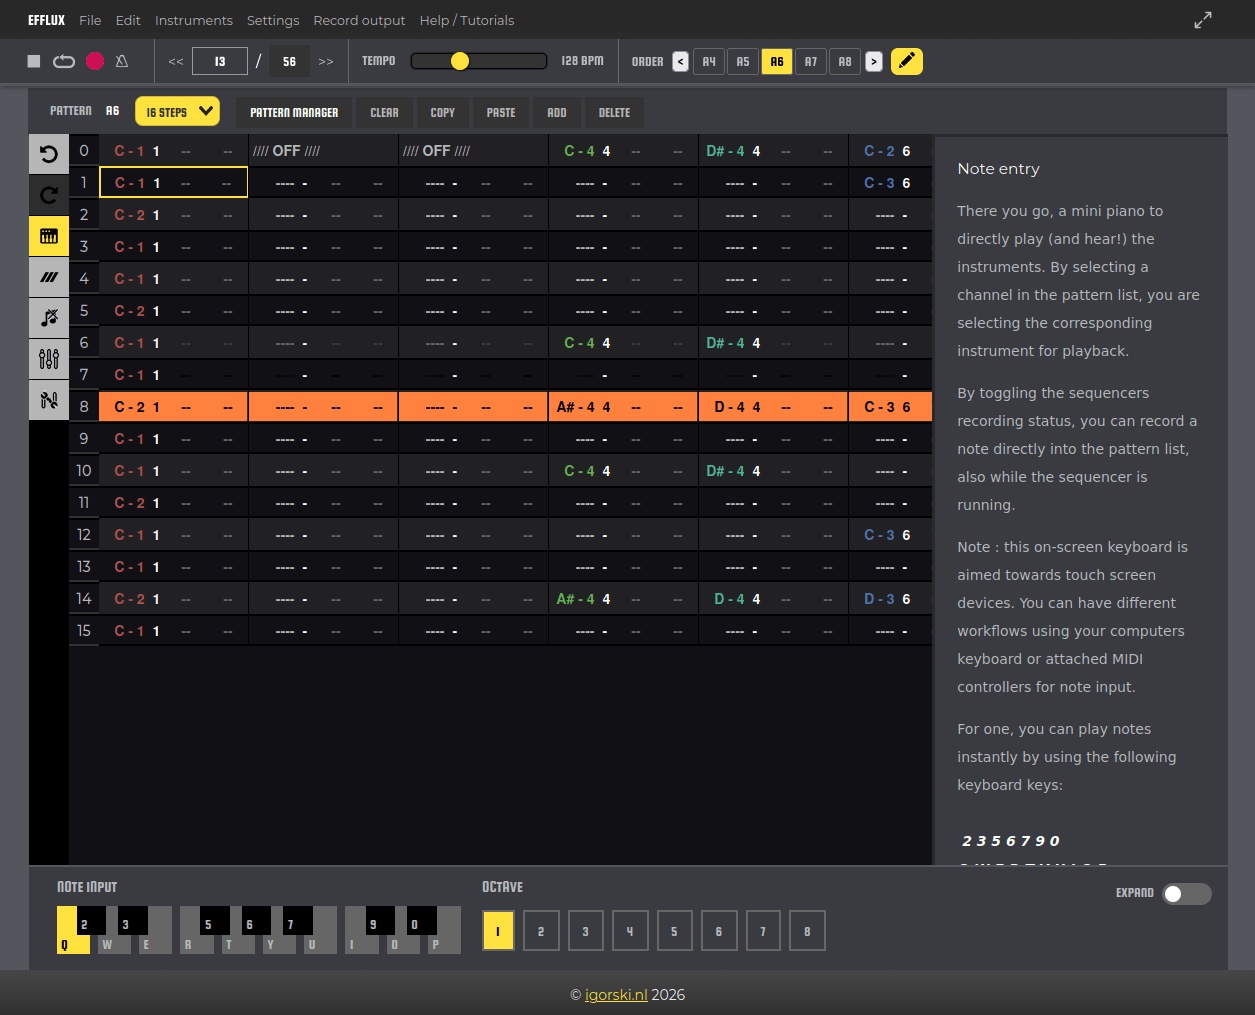
Task: Toggle the red record button
Action: 95,61
